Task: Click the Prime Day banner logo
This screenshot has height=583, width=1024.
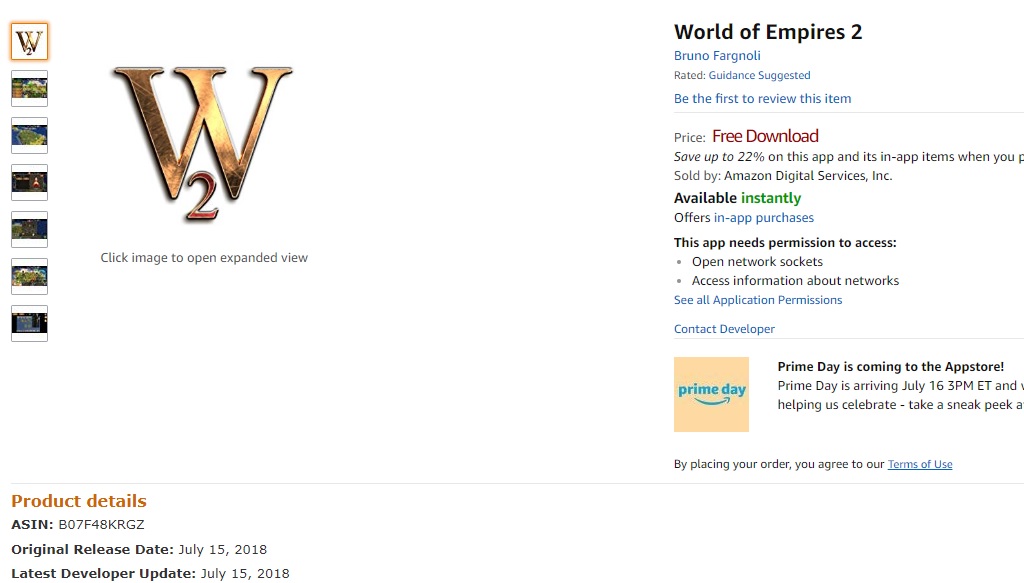Action: pyautogui.click(x=711, y=394)
